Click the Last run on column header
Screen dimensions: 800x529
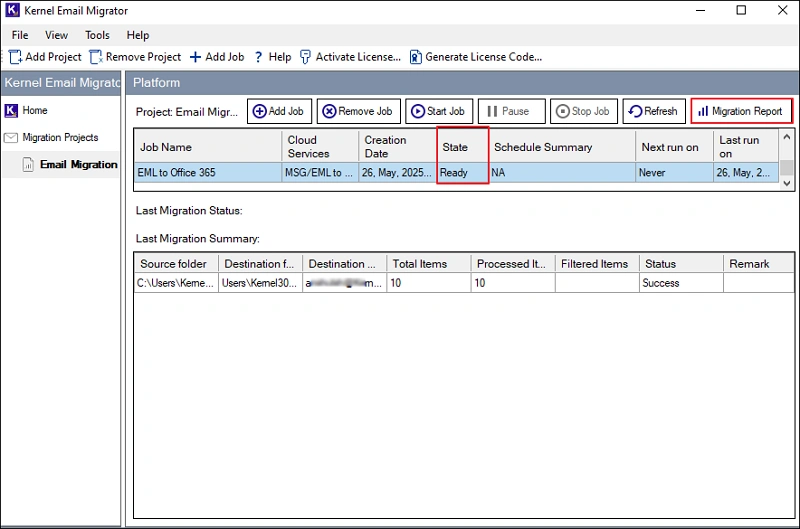point(746,147)
